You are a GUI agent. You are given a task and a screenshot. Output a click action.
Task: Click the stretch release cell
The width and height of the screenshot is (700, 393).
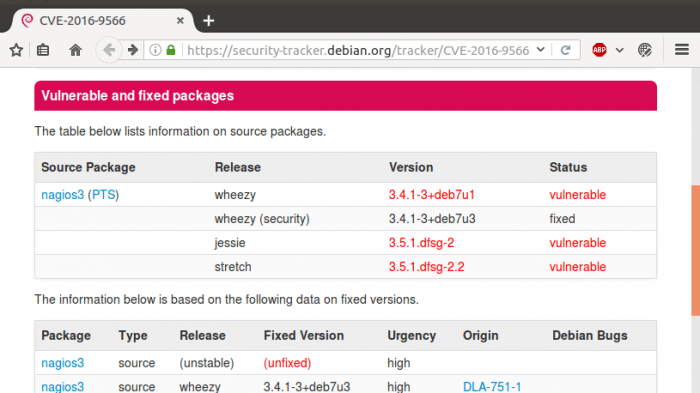[233, 267]
